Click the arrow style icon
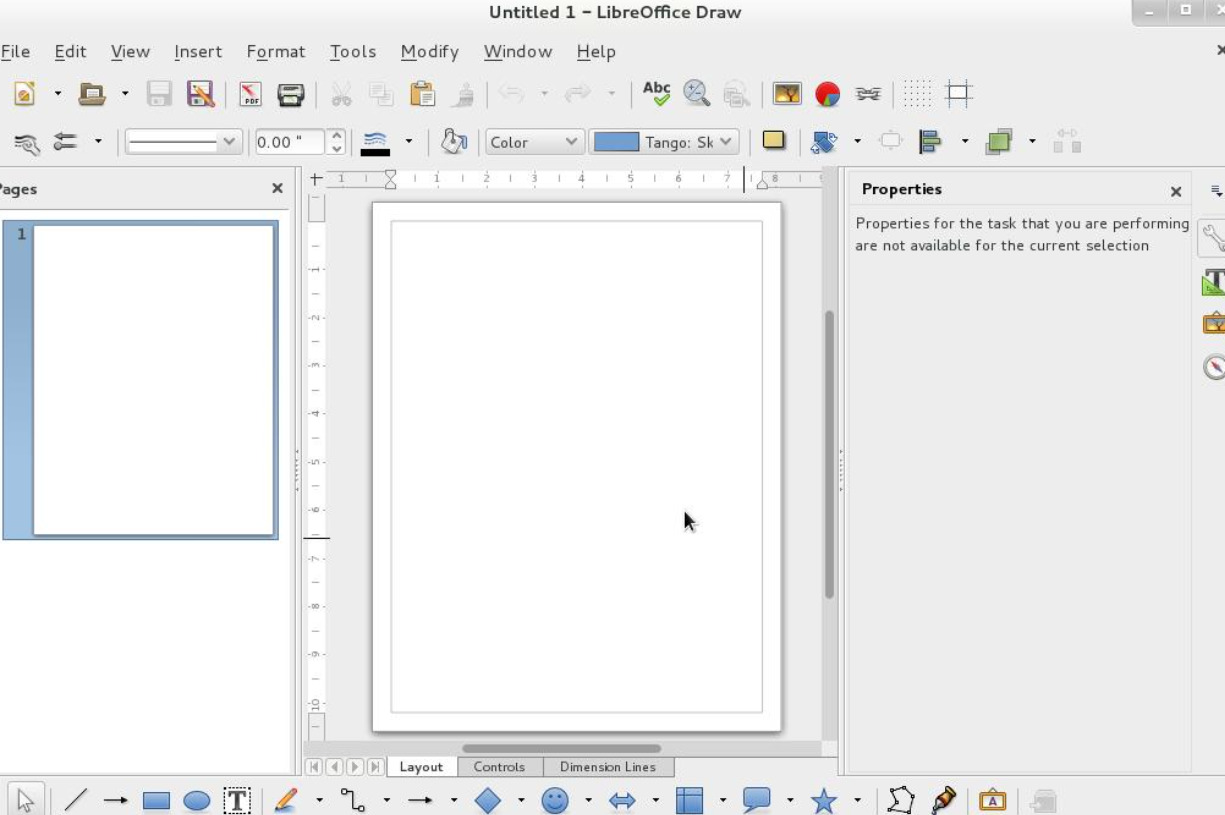This screenshot has width=1225, height=815. (66, 142)
